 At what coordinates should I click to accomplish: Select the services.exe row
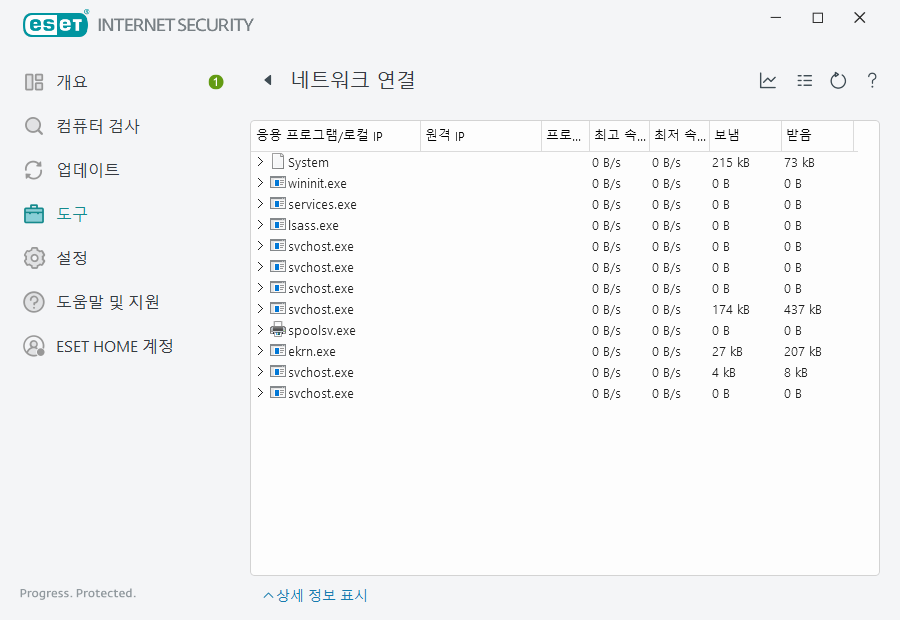322,204
